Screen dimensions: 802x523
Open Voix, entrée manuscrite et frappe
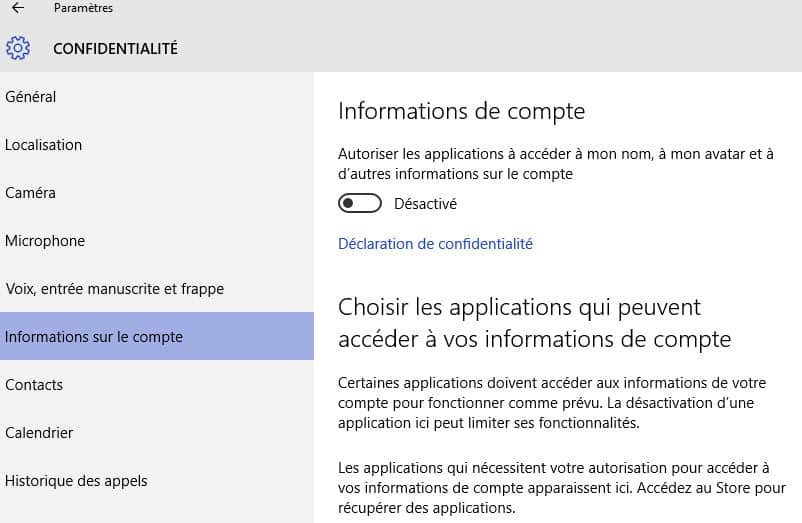coord(157,289)
